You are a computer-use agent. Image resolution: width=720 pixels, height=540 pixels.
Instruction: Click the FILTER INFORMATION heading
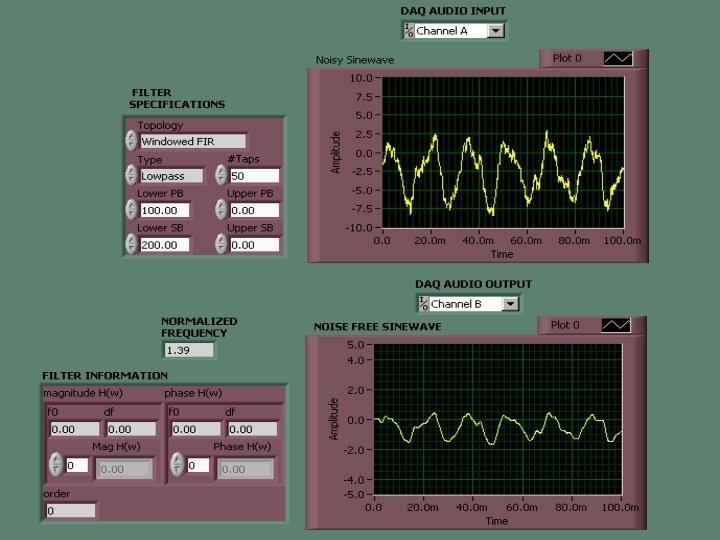click(x=105, y=376)
